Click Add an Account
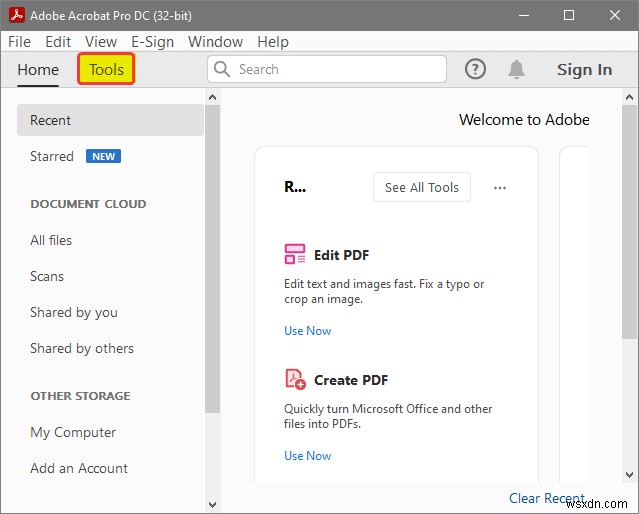 79,468
